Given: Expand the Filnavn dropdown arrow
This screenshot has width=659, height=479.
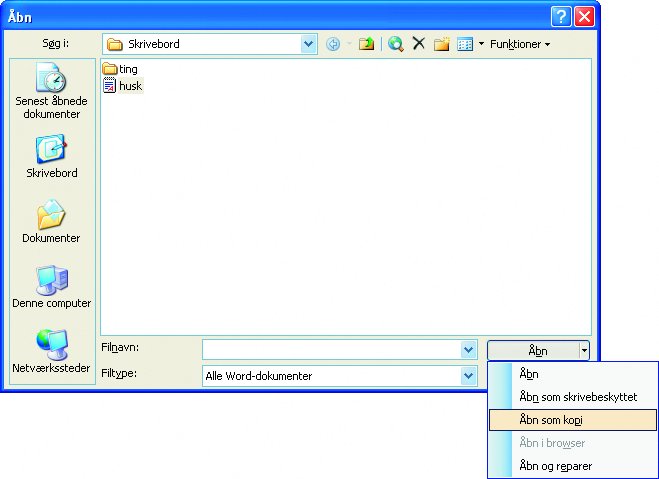Looking at the screenshot, I should (469, 350).
